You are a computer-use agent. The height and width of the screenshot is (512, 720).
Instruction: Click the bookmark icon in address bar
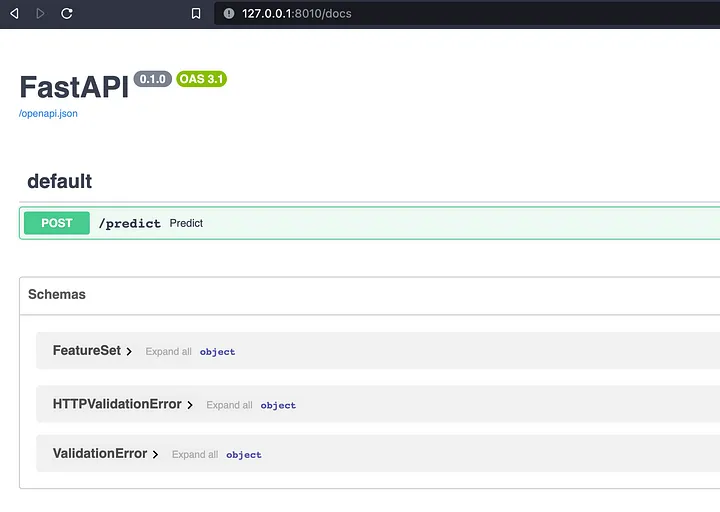[196, 14]
